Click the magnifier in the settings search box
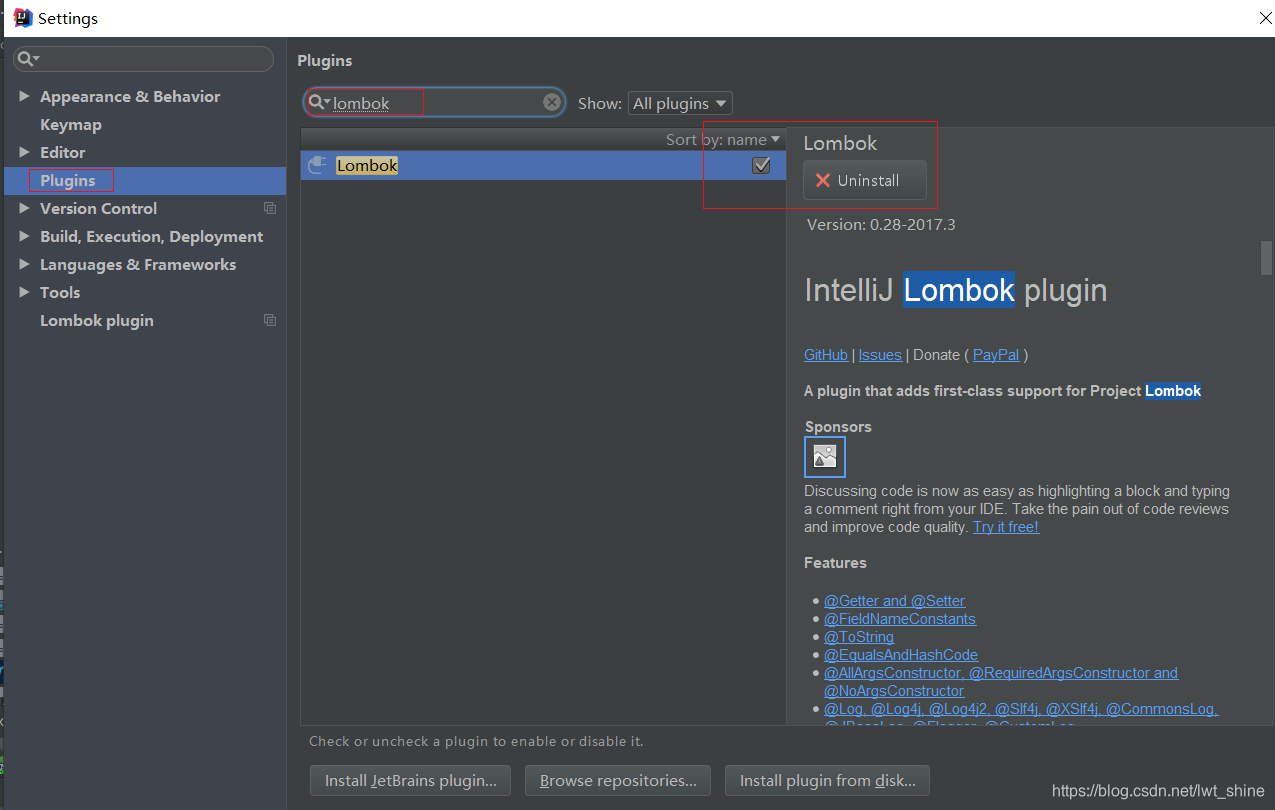Image resolution: width=1275 pixels, height=810 pixels. click(26, 59)
